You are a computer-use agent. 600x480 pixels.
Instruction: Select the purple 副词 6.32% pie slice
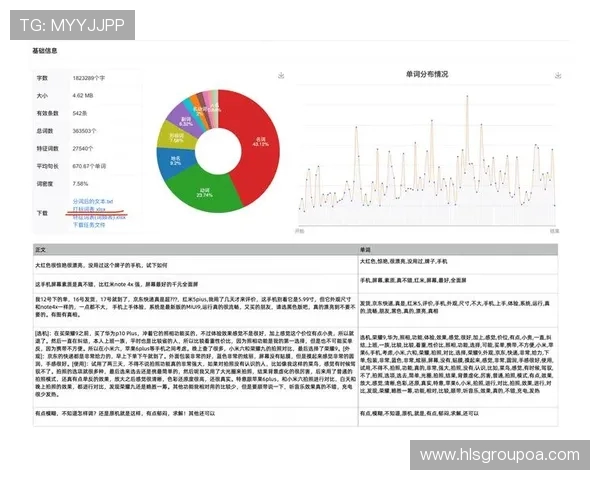[x=185, y=122]
